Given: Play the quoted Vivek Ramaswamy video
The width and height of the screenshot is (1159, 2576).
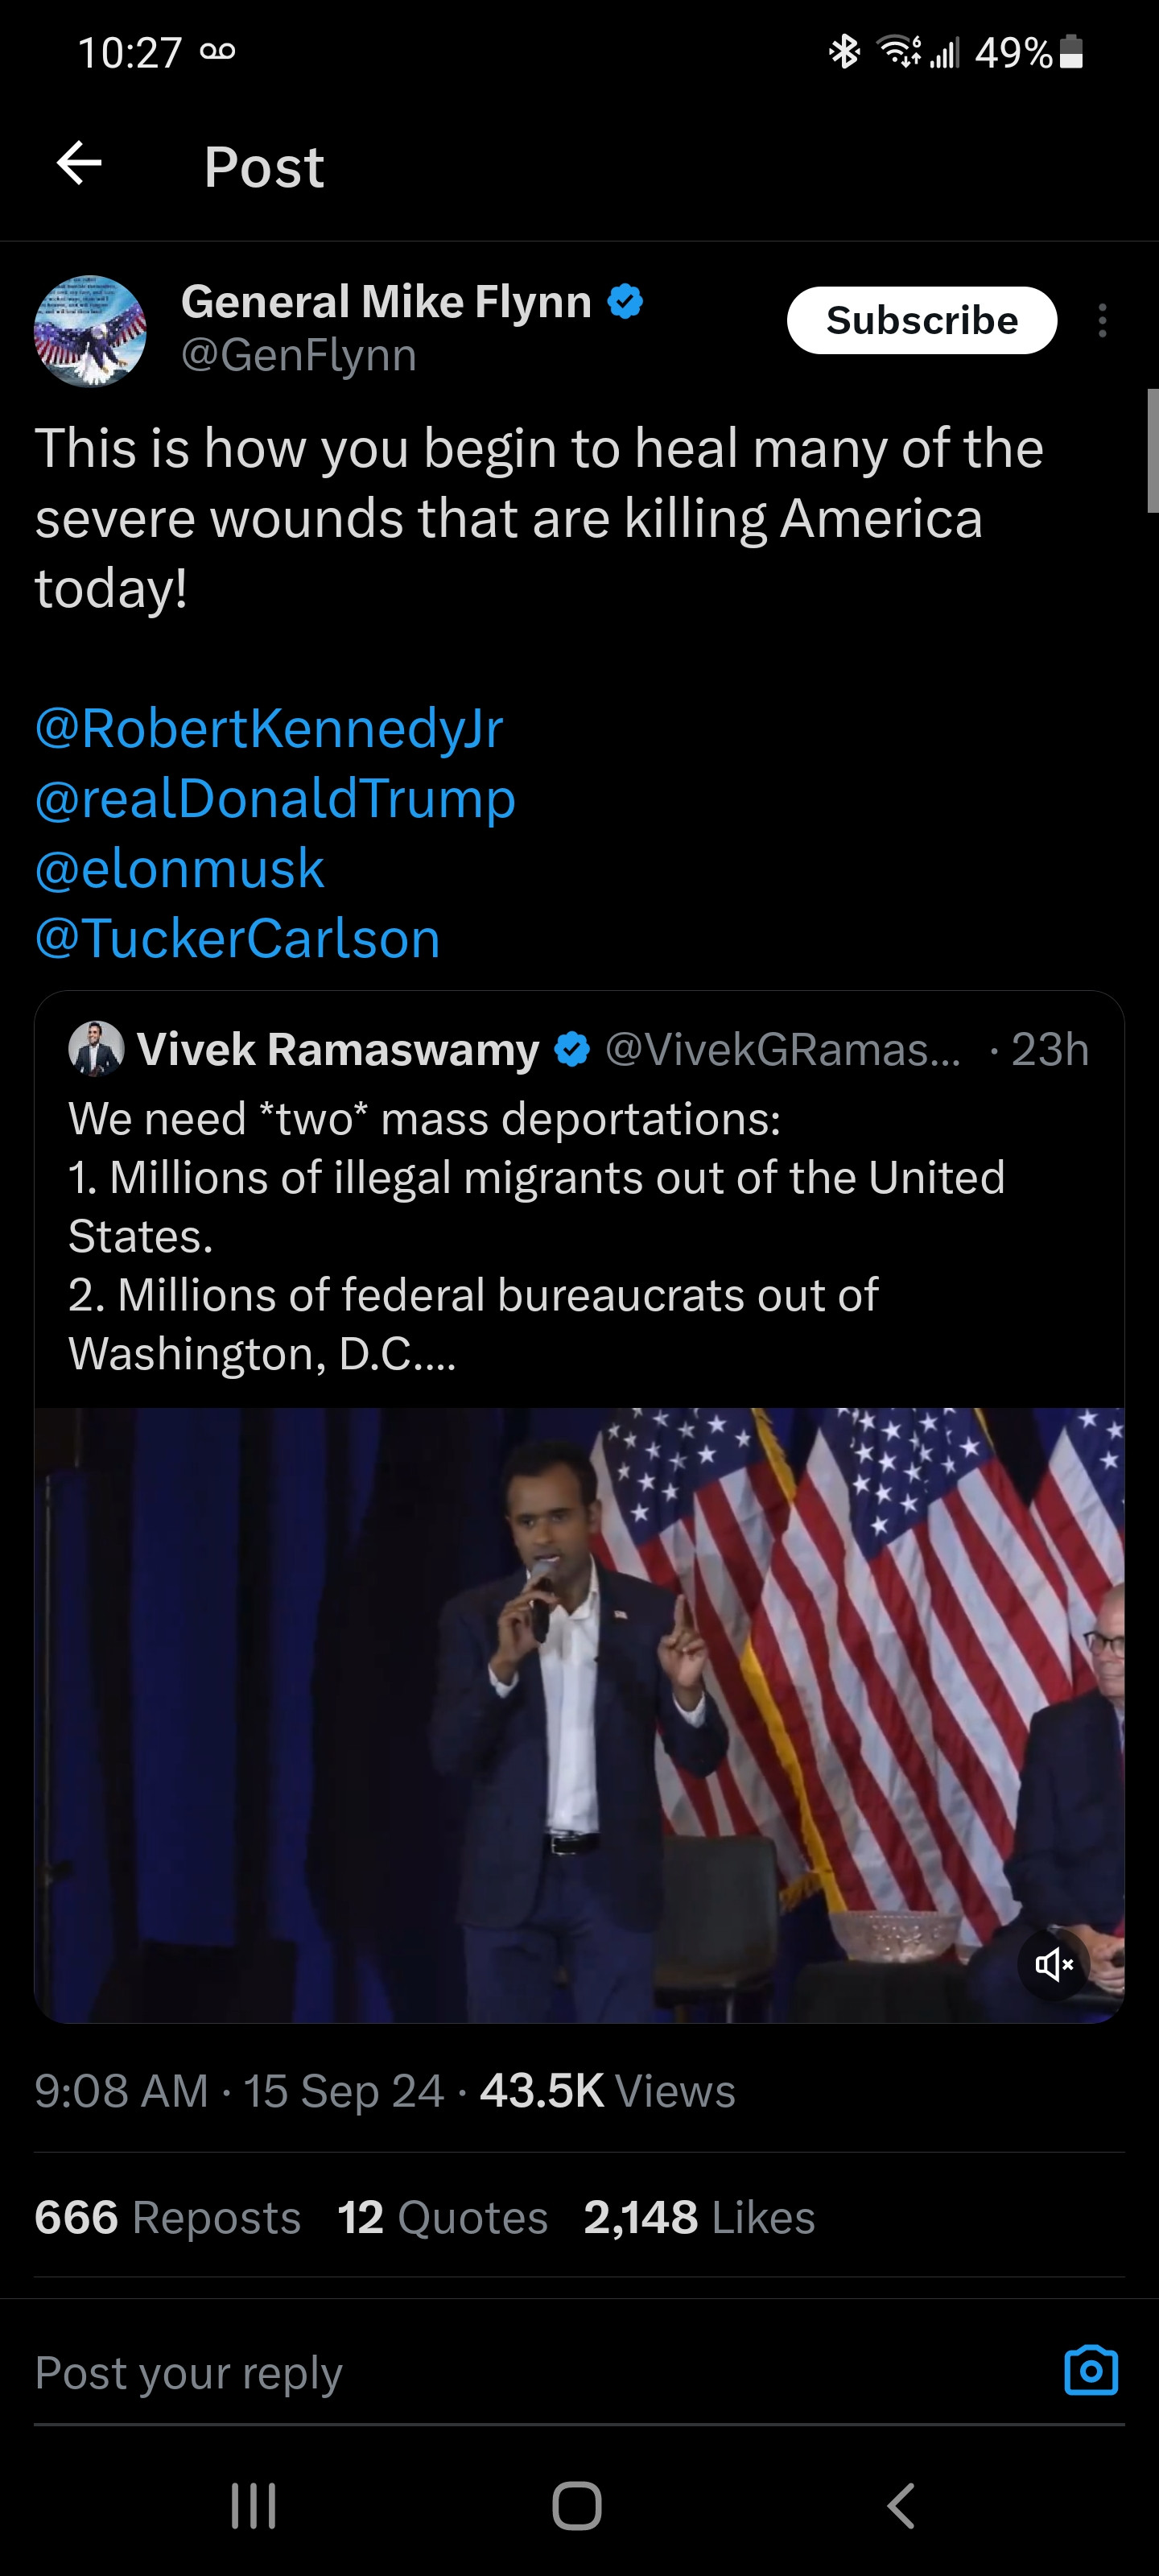Looking at the screenshot, I should [x=579, y=1715].
